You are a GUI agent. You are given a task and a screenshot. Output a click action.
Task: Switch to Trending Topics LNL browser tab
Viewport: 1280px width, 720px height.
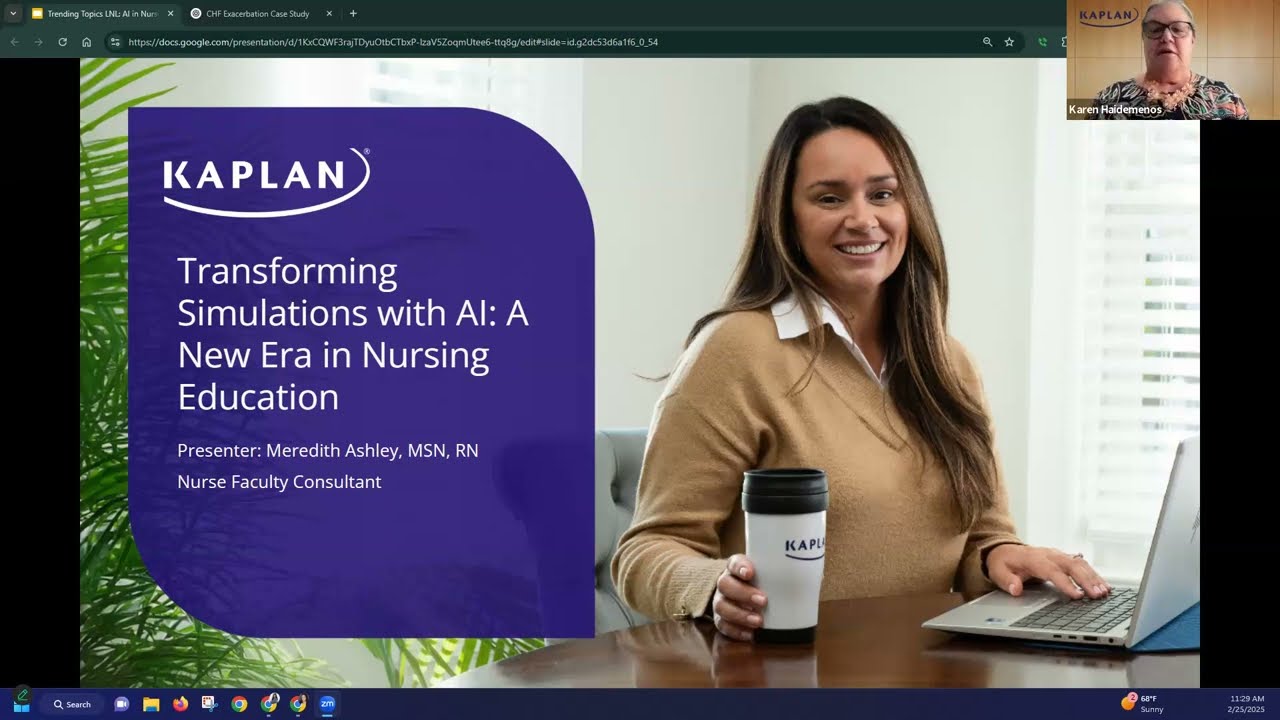click(101, 14)
